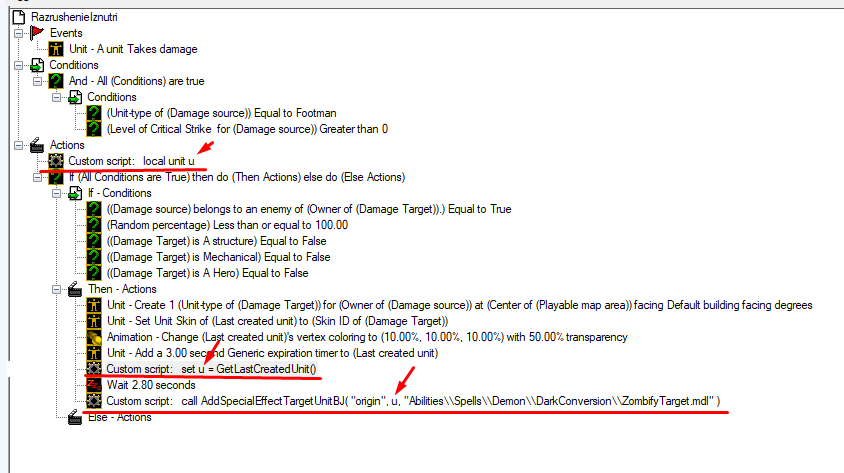
Task: Select the 'Unit - Create 1' action text
Action: 460,305
